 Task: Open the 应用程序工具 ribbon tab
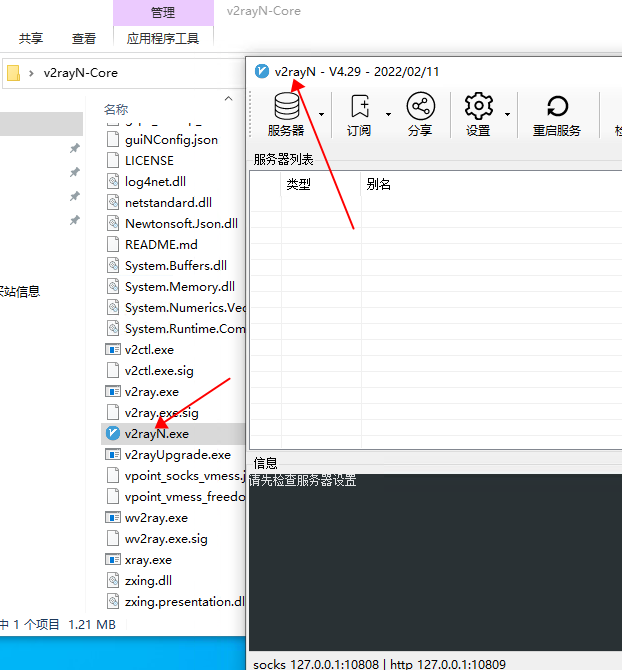(x=163, y=38)
